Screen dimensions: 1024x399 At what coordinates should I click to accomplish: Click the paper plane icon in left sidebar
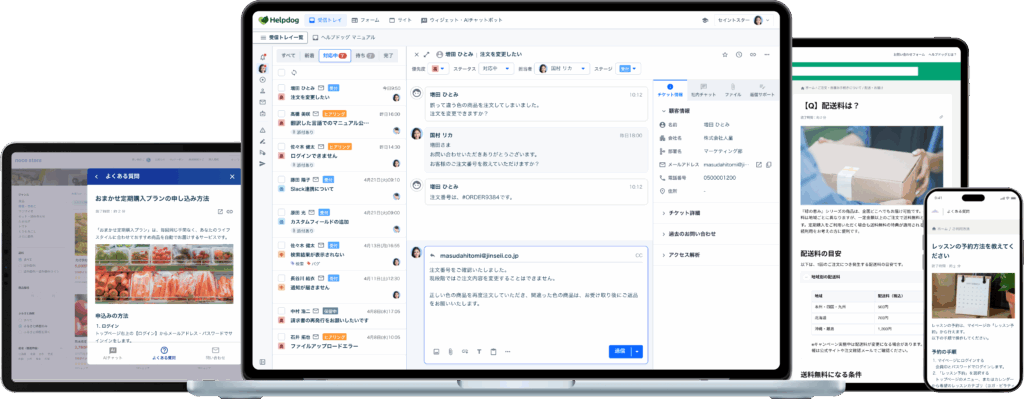click(263, 164)
